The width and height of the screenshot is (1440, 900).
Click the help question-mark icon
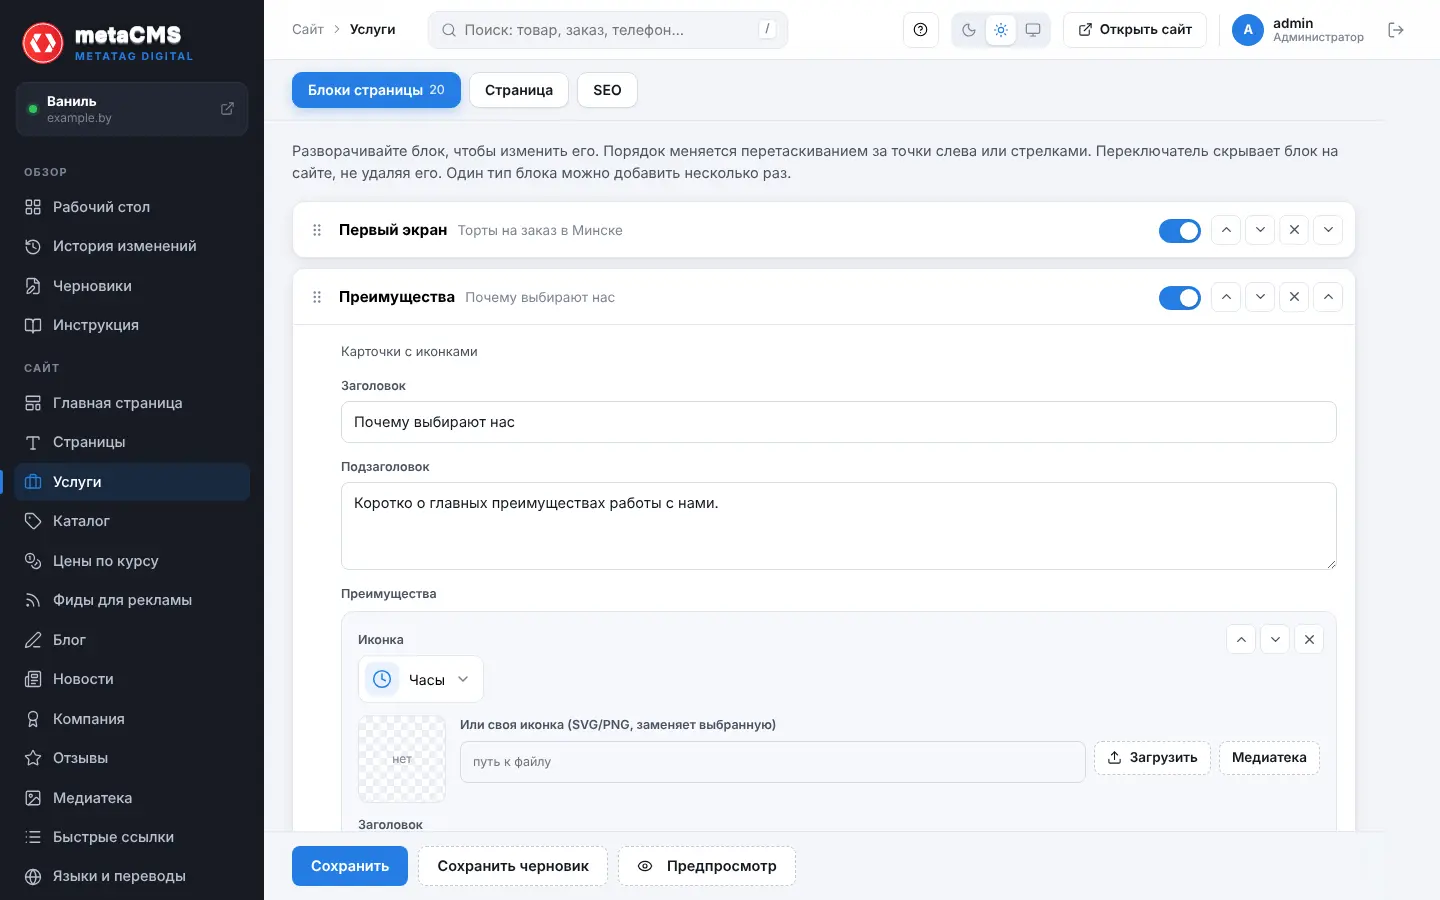(x=920, y=30)
